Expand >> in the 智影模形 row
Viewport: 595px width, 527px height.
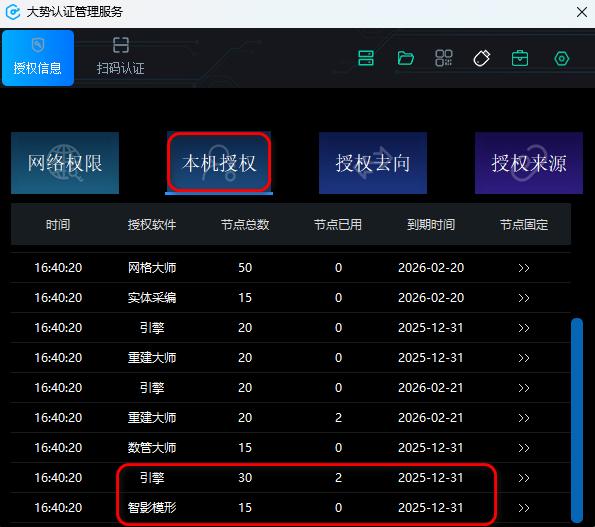[x=524, y=508]
